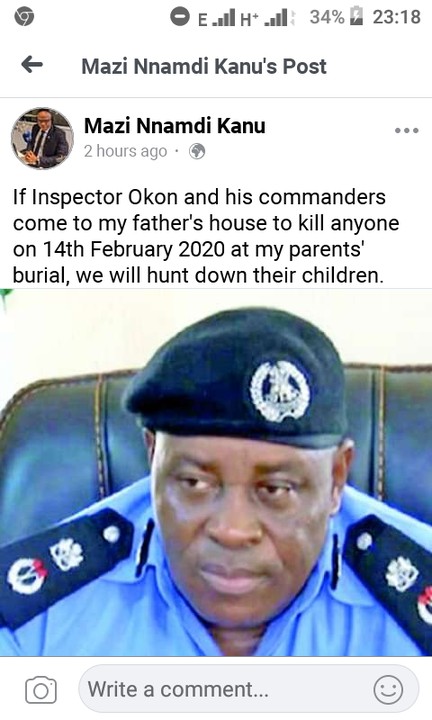Open the police officer photo

pyautogui.click(x=216, y=472)
